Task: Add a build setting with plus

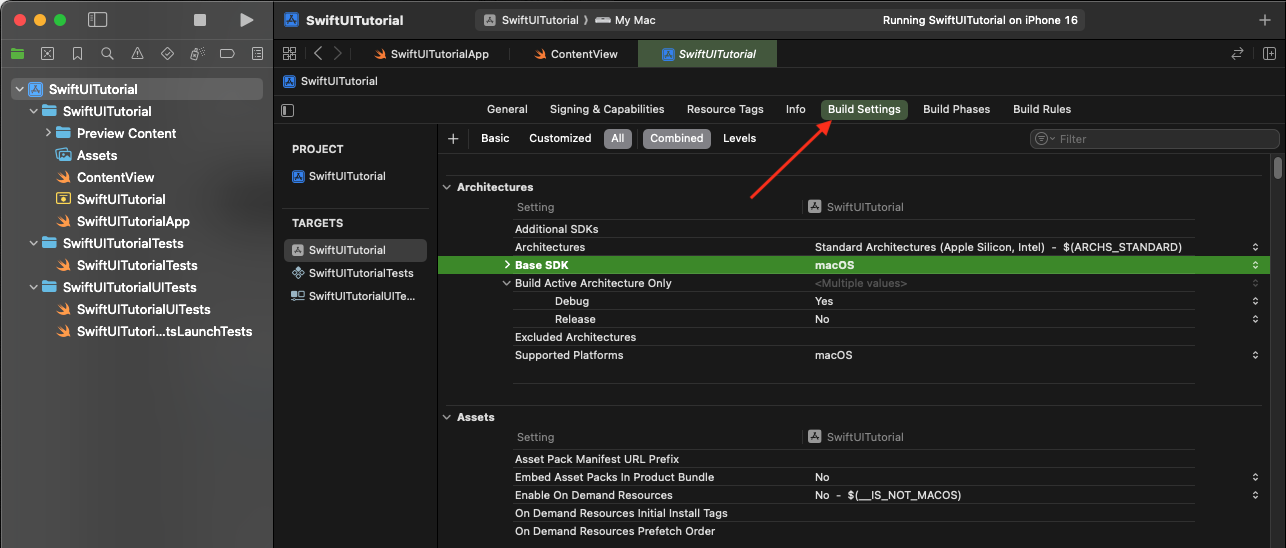Action: coord(453,139)
